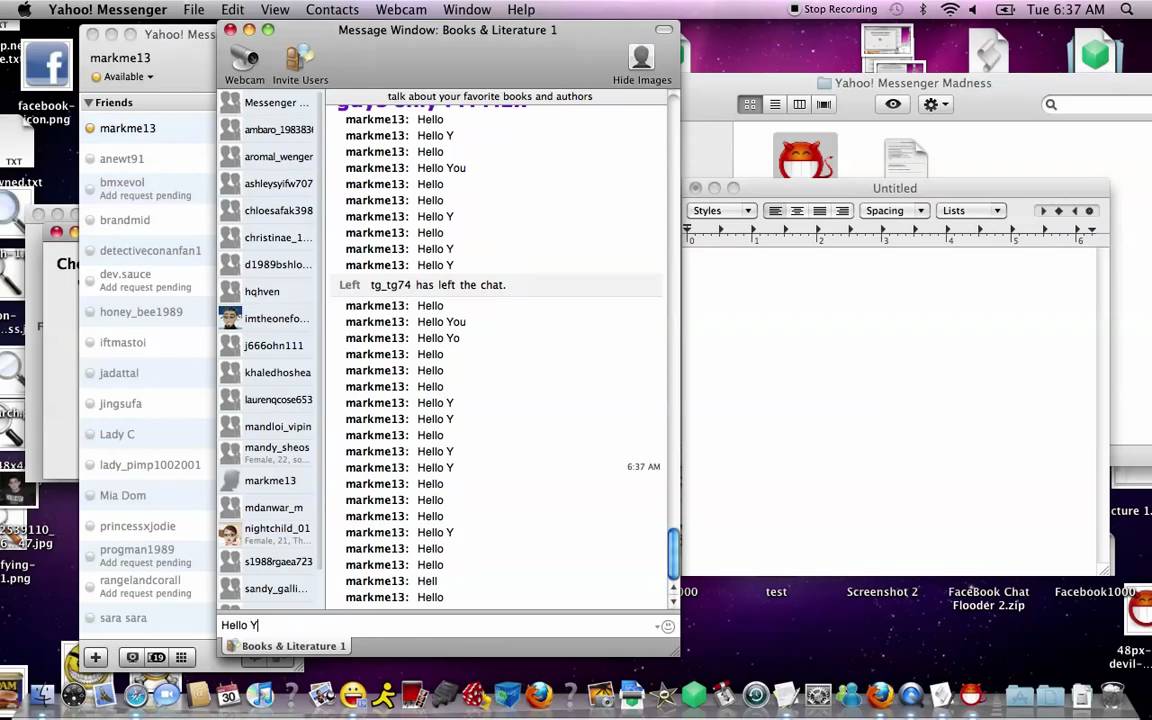Select honey_bee1989 in the friends list
Screen dimensions: 1152x720
click(x=148, y=312)
